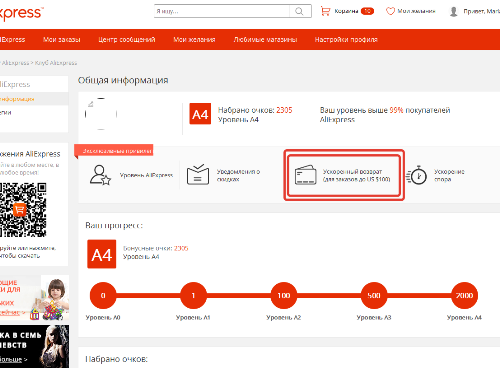Click the profile photo placeholder

point(101,114)
